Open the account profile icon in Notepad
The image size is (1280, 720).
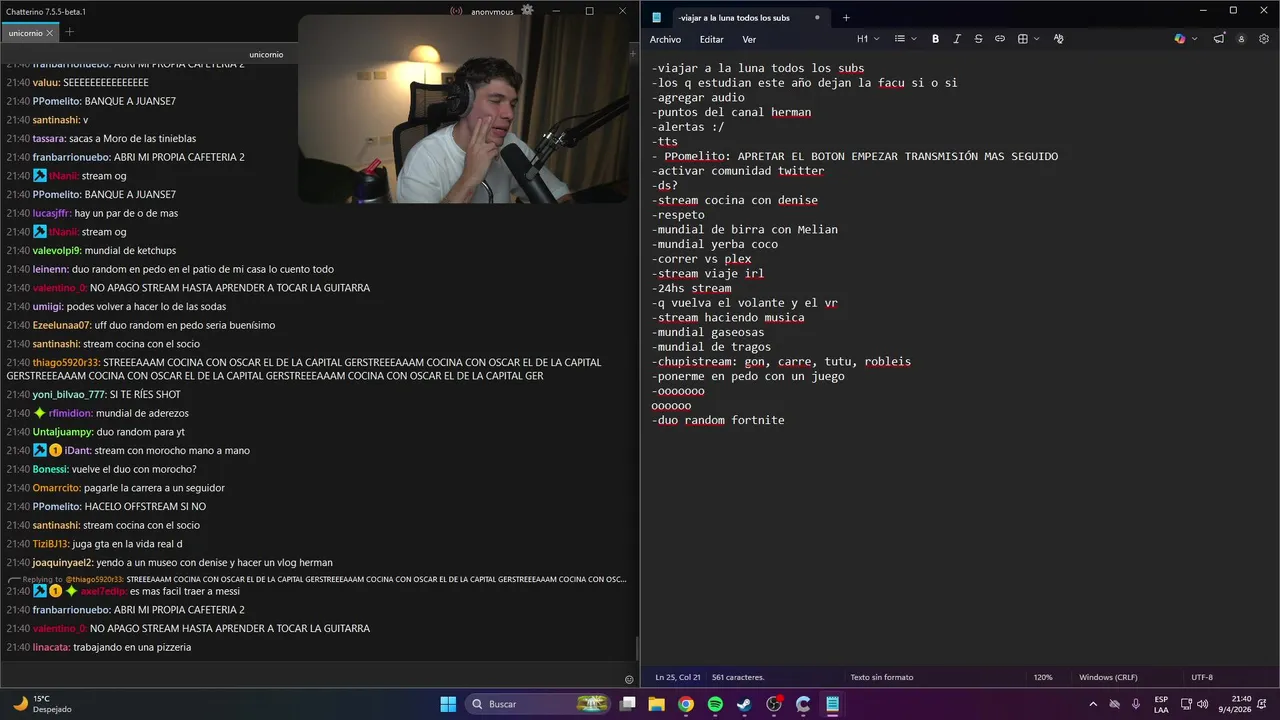[1241, 39]
